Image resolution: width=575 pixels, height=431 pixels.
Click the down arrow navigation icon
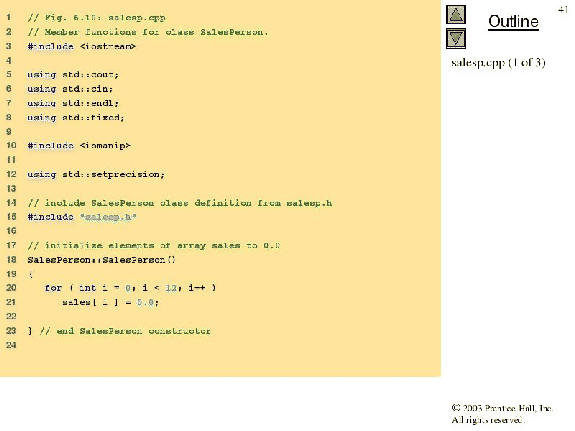(456, 39)
